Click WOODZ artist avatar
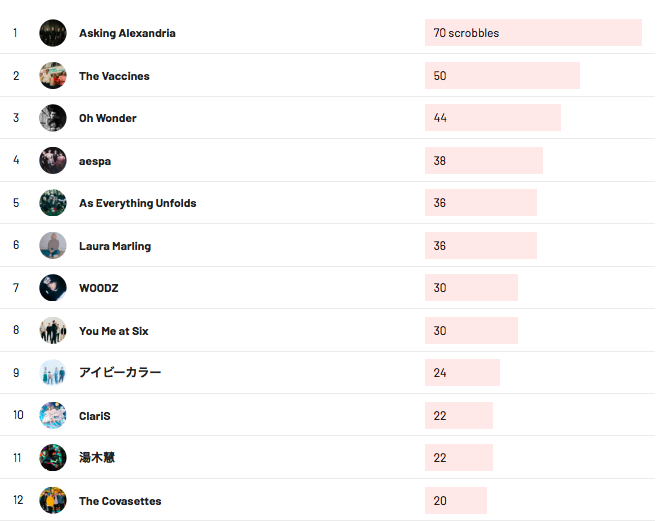Screen dimensions: 660x521 pos(53,288)
